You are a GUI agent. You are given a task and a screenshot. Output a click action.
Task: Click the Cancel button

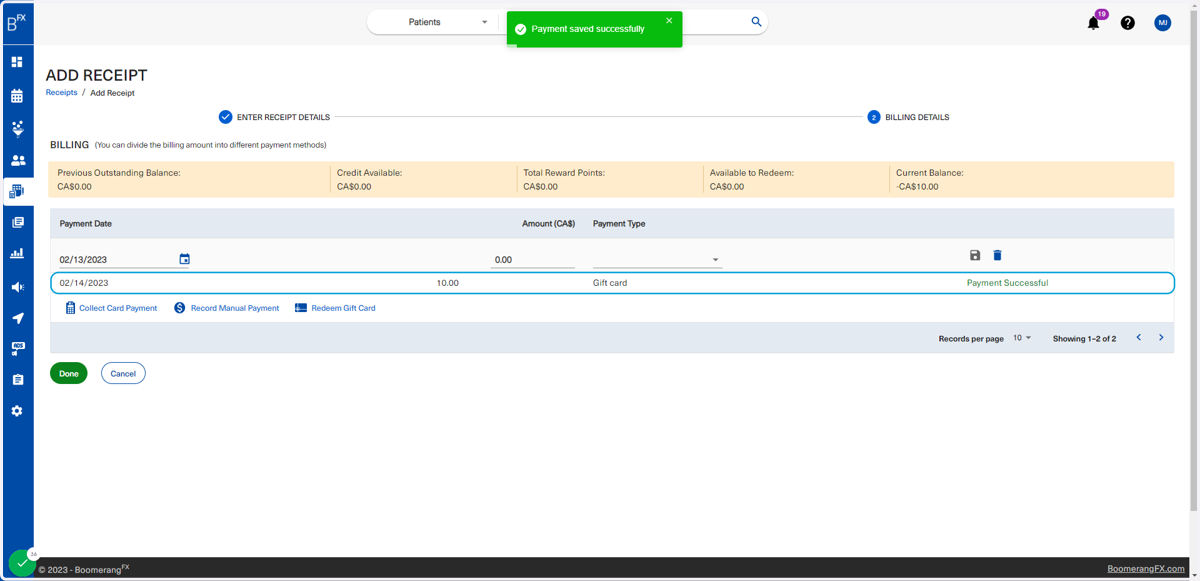tap(123, 373)
